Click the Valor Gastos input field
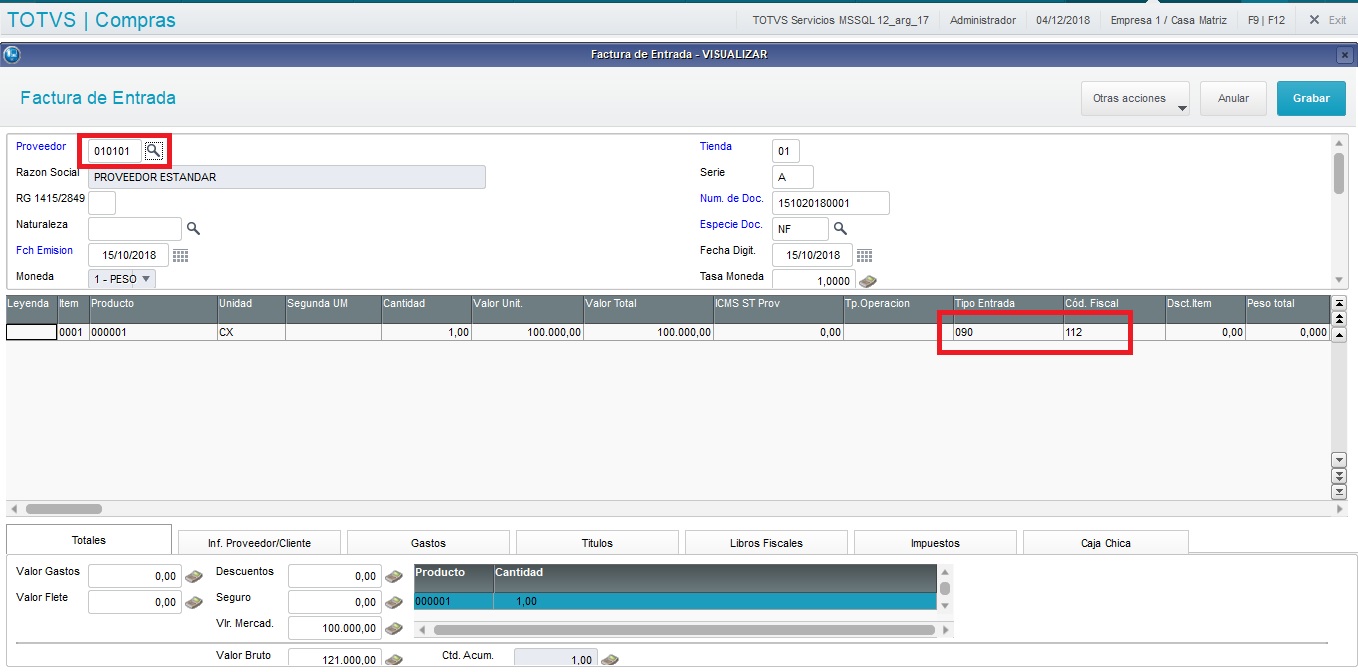This screenshot has height=672, width=1358. (135, 576)
